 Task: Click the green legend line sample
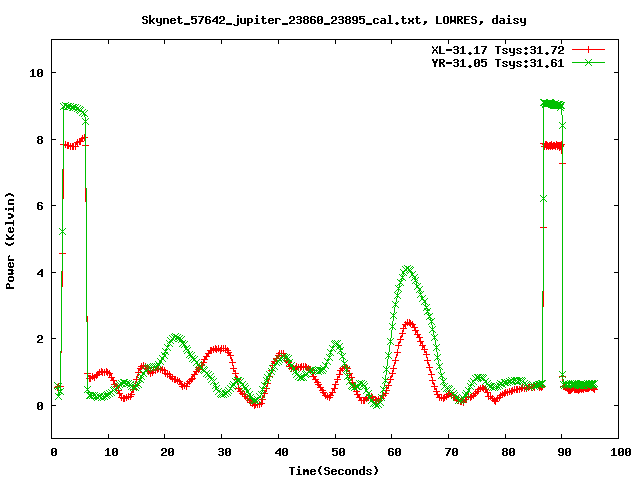pyautogui.click(x=588, y=62)
